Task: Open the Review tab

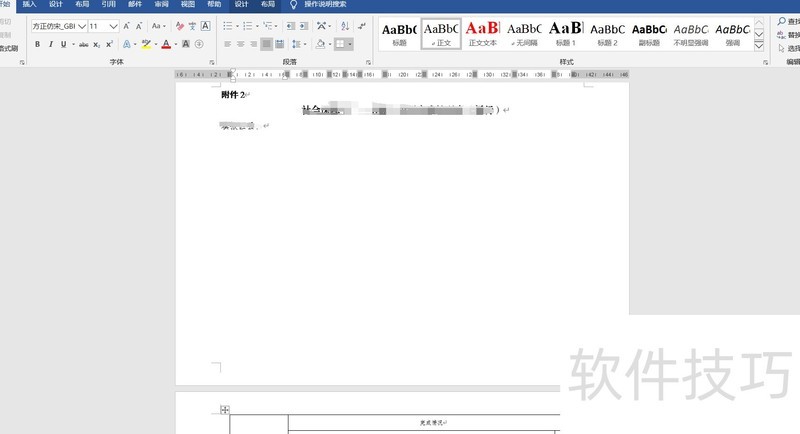Action: 162,4
